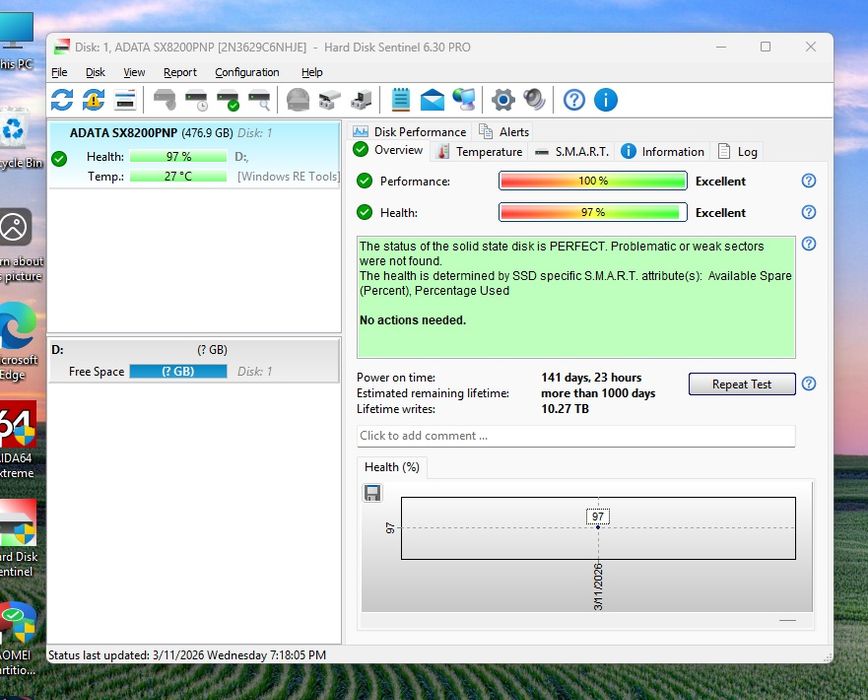The height and width of the screenshot is (700, 868).
Task: Click the globe and monitor toolbar icon
Action: [464, 100]
